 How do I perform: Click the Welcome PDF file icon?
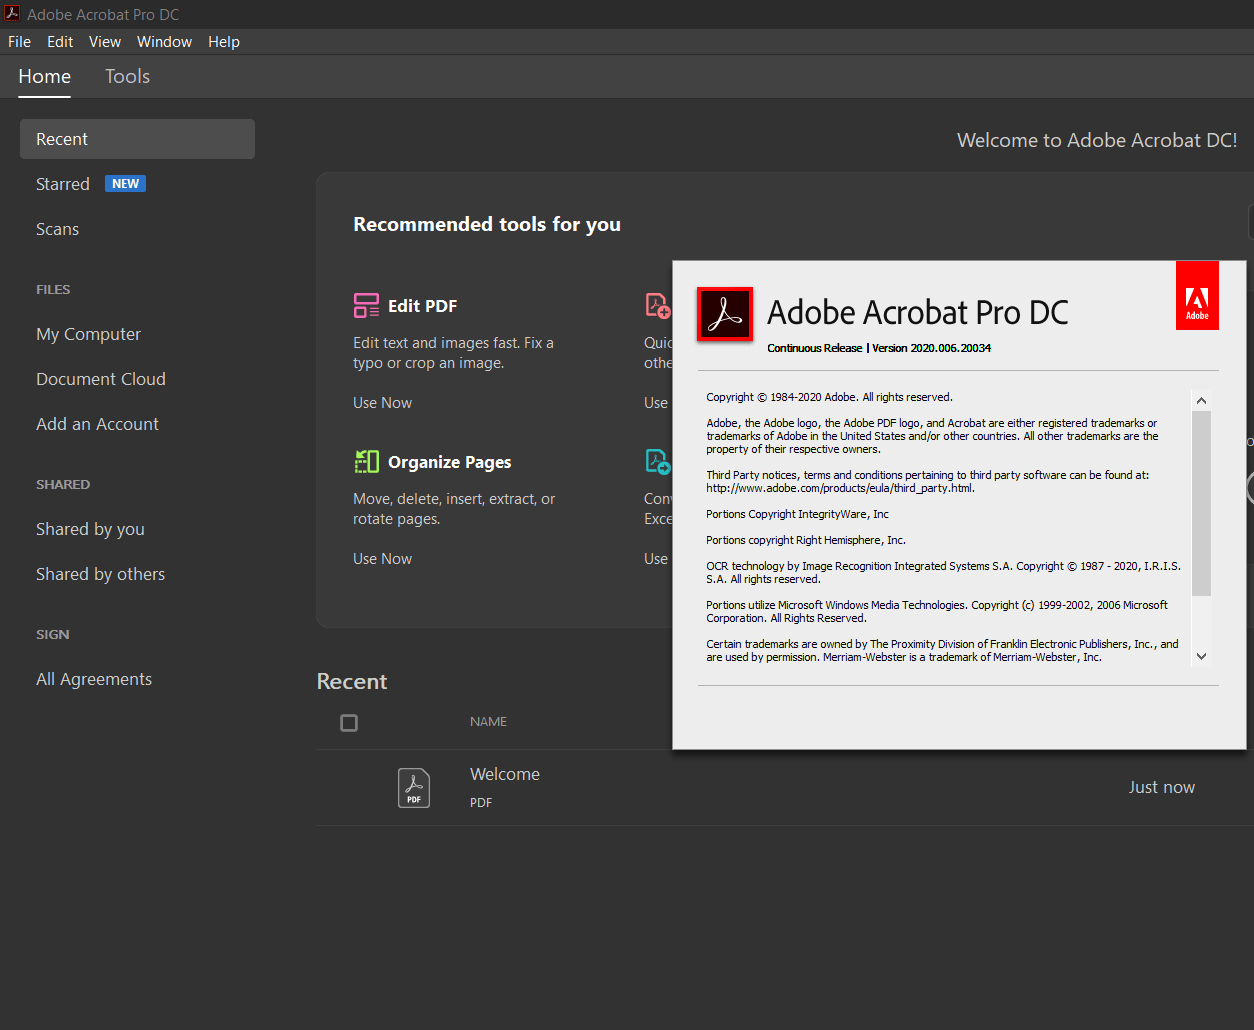coord(414,787)
